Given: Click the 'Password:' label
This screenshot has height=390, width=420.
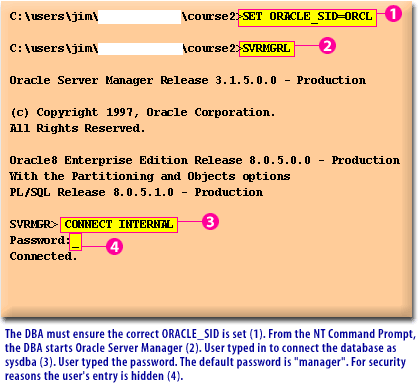Looking at the screenshot, I should [39, 240].
